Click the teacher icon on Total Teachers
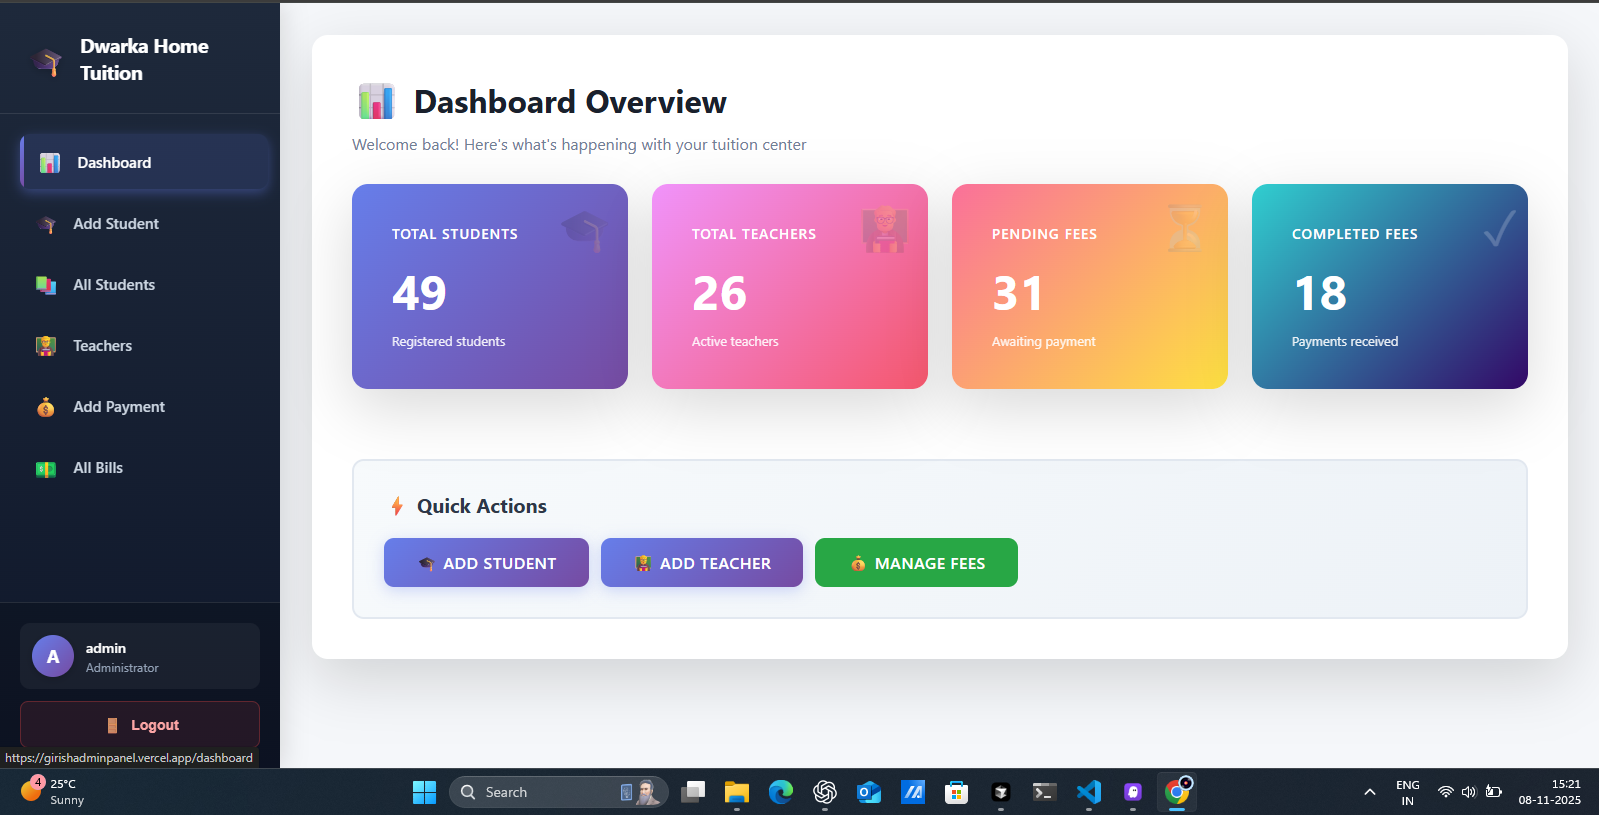Viewport: 1599px width, 815px height. point(884,229)
